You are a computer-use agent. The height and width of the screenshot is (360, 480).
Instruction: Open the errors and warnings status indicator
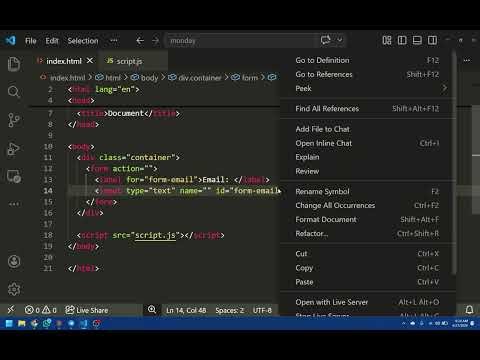tap(41, 310)
